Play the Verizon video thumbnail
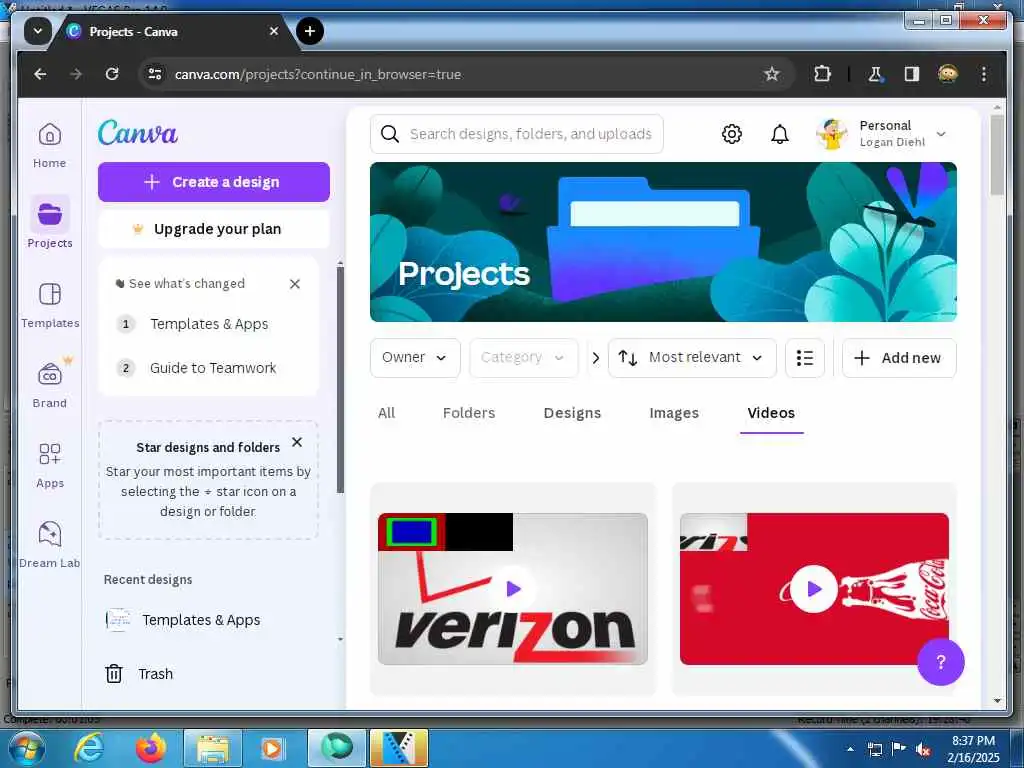 click(513, 588)
